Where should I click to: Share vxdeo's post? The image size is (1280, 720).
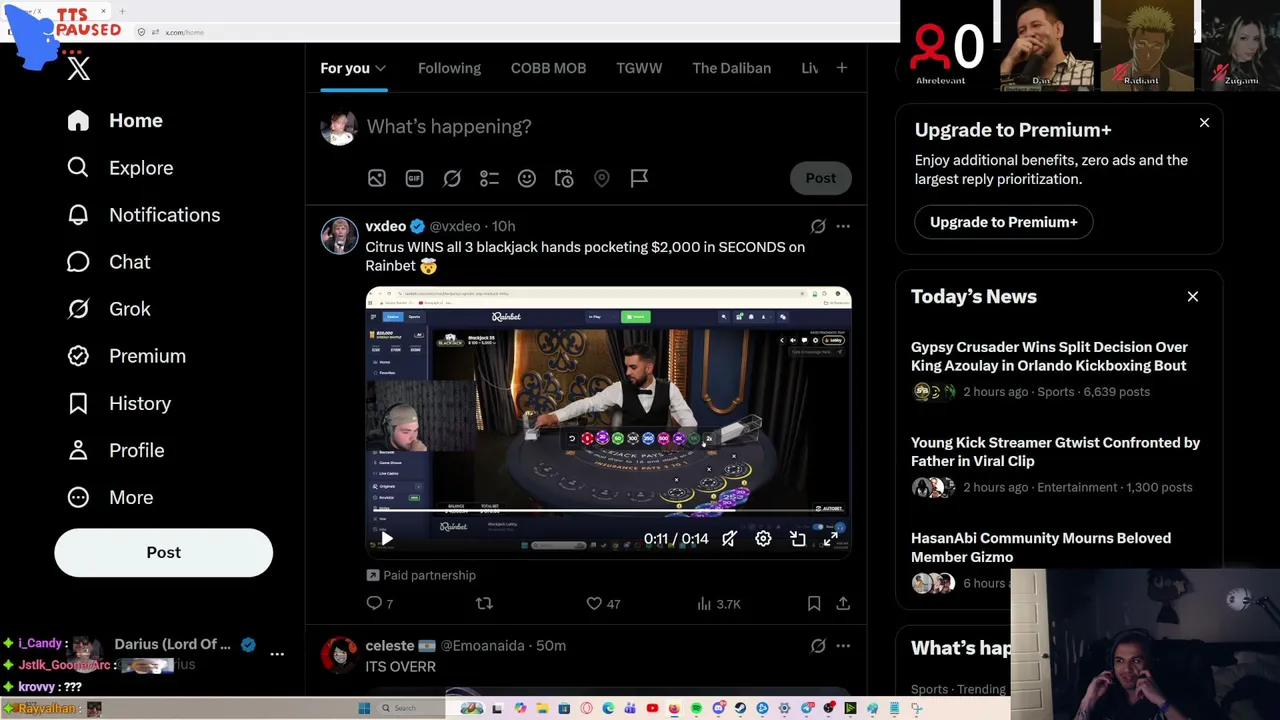coord(843,604)
